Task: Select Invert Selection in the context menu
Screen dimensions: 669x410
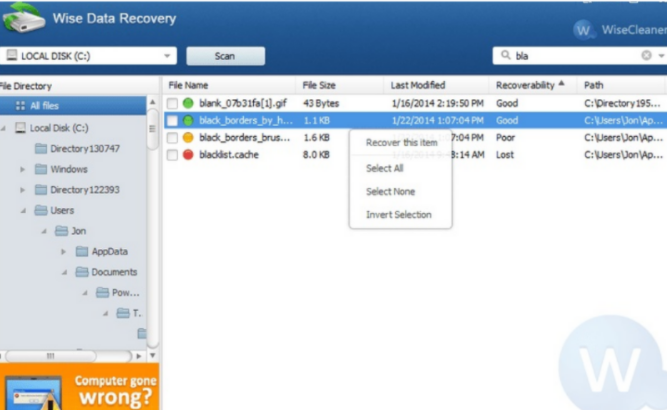Action: (x=398, y=215)
